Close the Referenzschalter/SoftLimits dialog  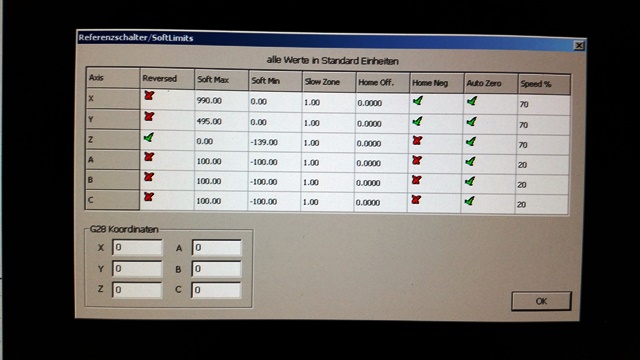click(x=579, y=45)
